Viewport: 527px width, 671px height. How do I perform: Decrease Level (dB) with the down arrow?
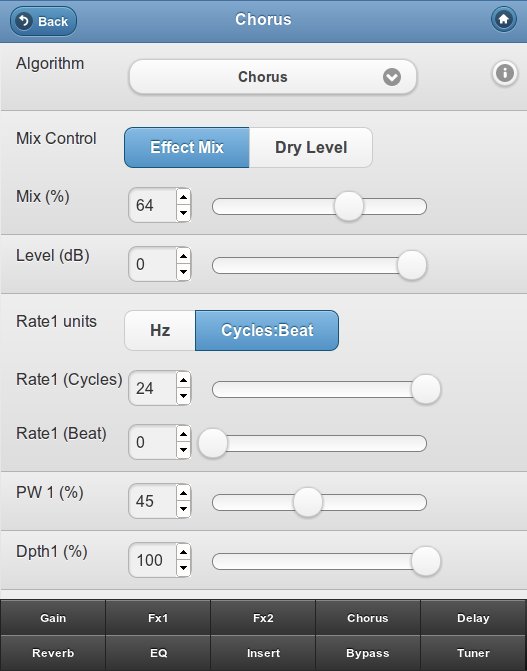click(x=183, y=272)
